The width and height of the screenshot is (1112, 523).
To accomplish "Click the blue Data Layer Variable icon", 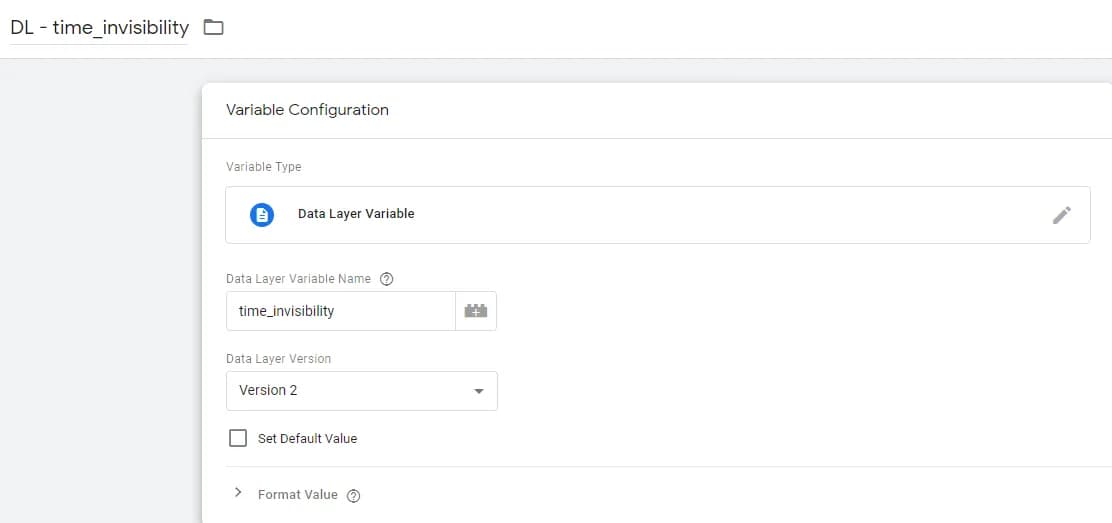I will coord(262,214).
